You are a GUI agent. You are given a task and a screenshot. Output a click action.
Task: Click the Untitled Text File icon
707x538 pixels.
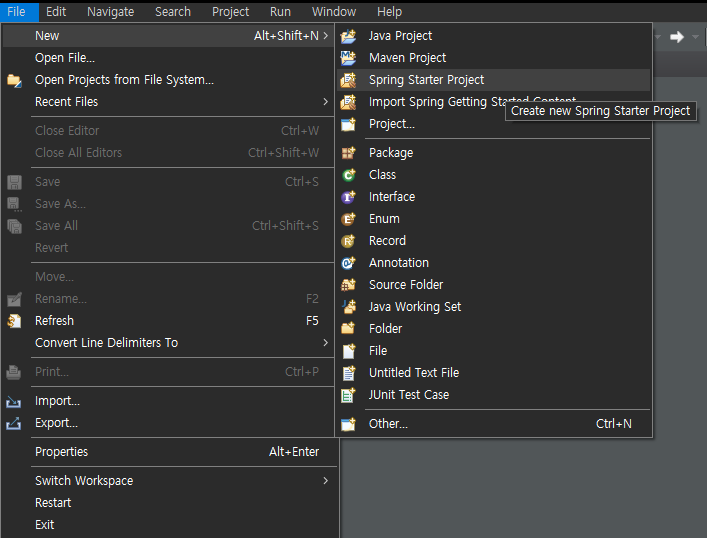click(x=348, y=373)
